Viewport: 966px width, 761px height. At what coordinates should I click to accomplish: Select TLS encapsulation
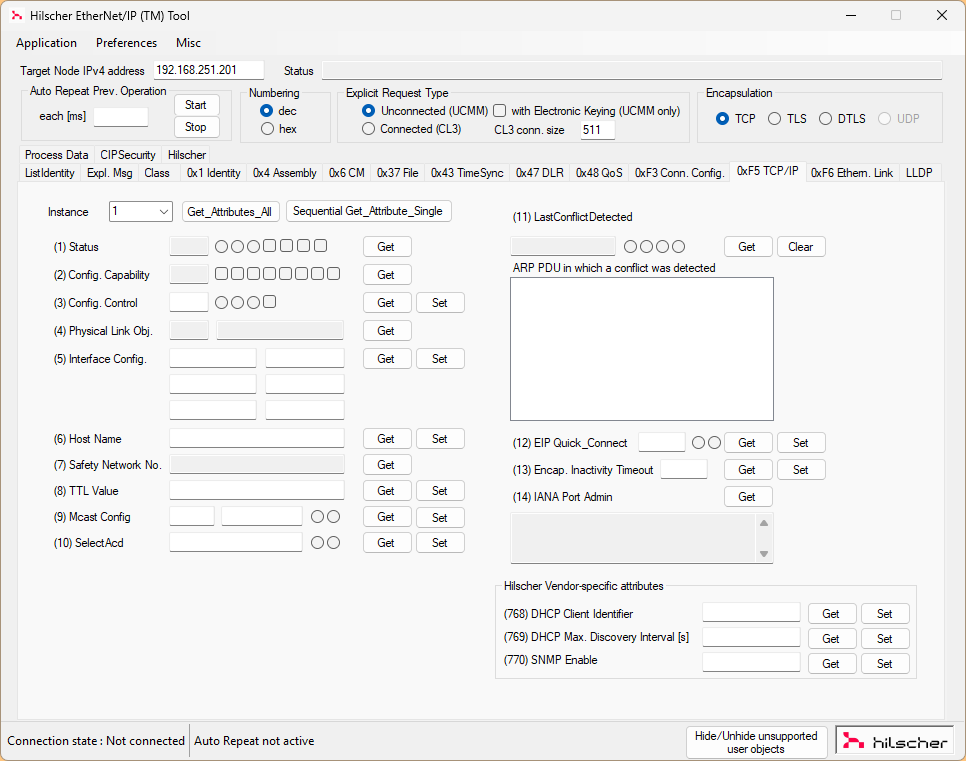(x=774, y=118)
